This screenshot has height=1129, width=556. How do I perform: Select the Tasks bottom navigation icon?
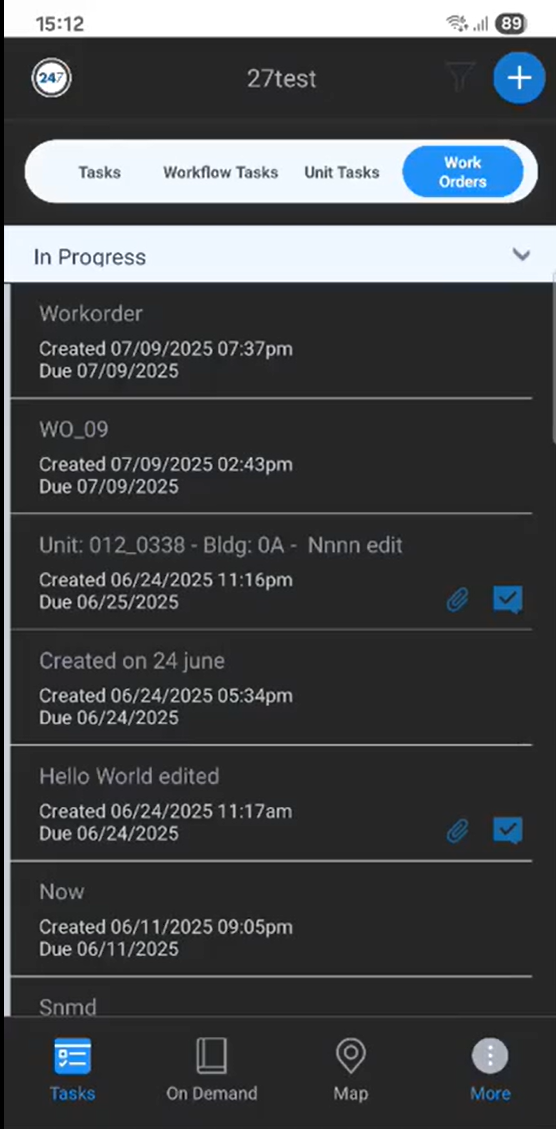[x=72, y=1056]
